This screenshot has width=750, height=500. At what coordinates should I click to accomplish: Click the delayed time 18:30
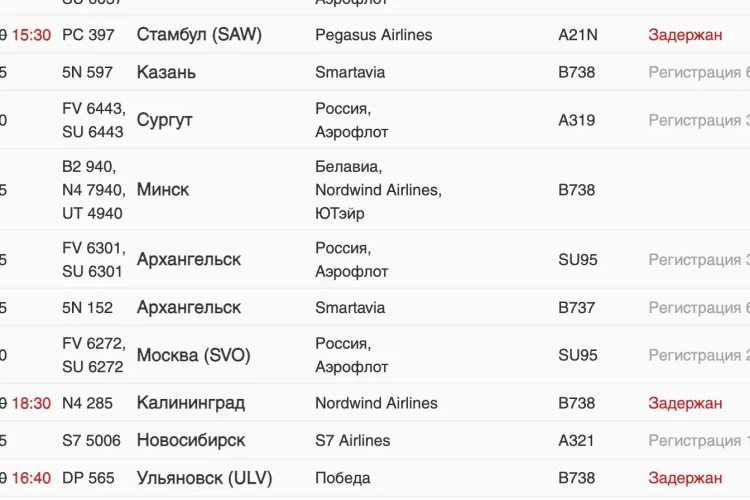pos(31,403)
